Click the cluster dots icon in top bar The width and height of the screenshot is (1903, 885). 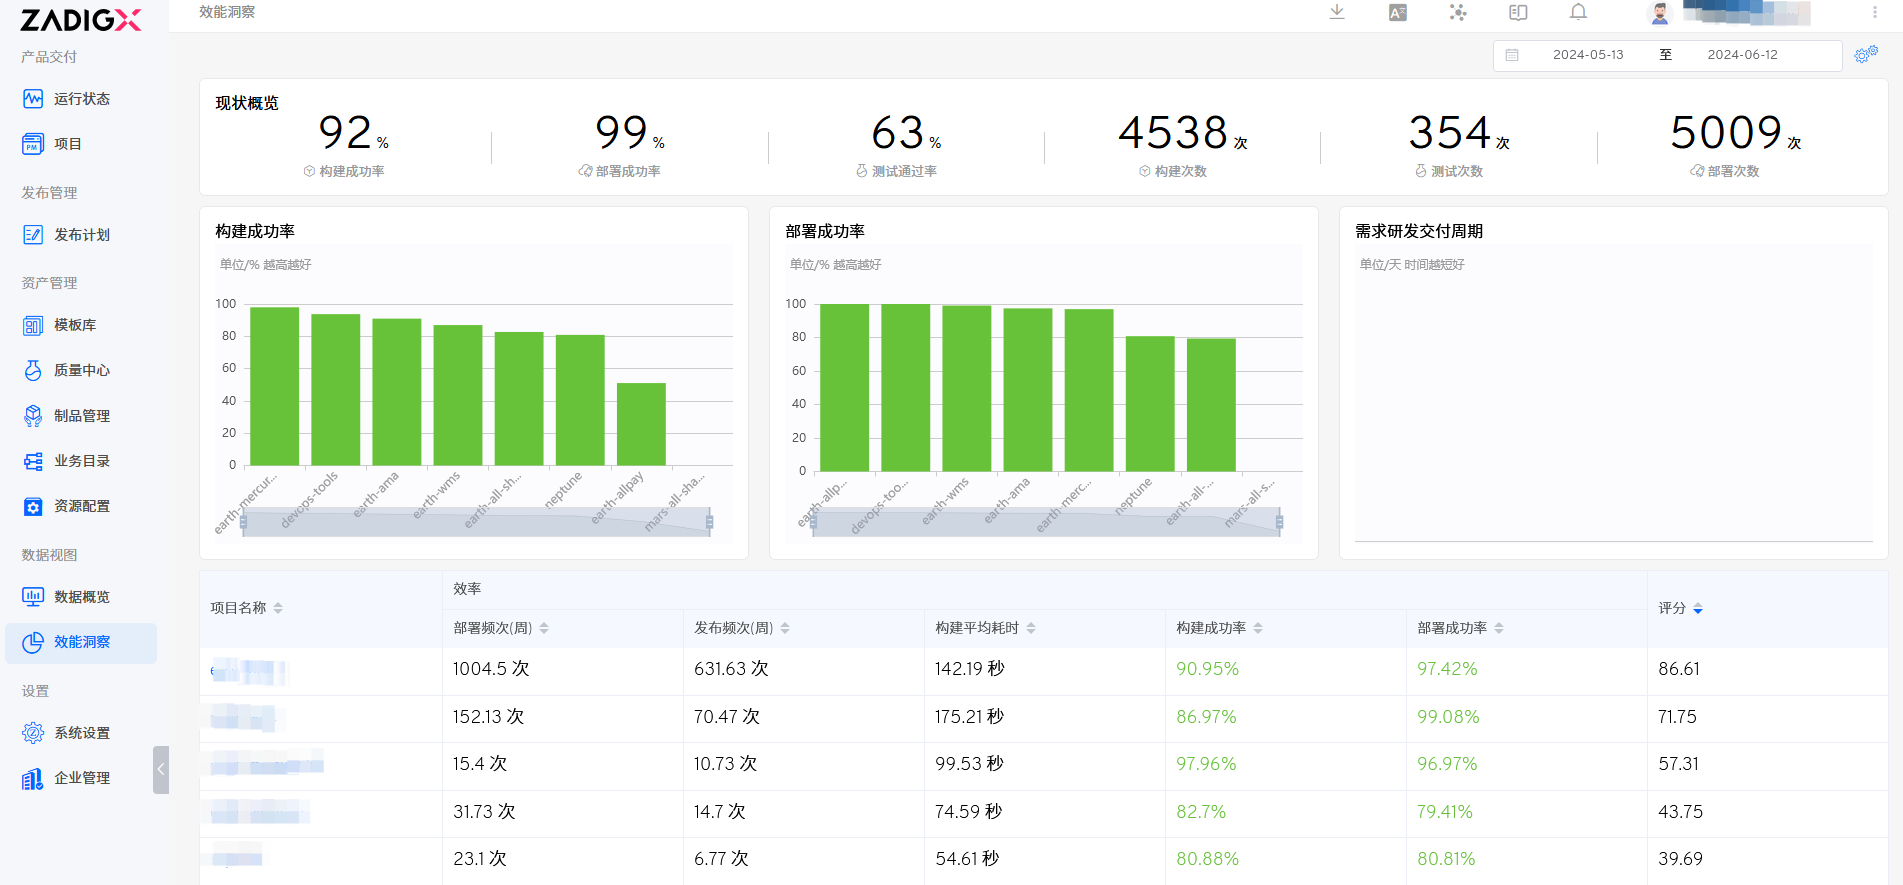click(x=1458, y=12)
